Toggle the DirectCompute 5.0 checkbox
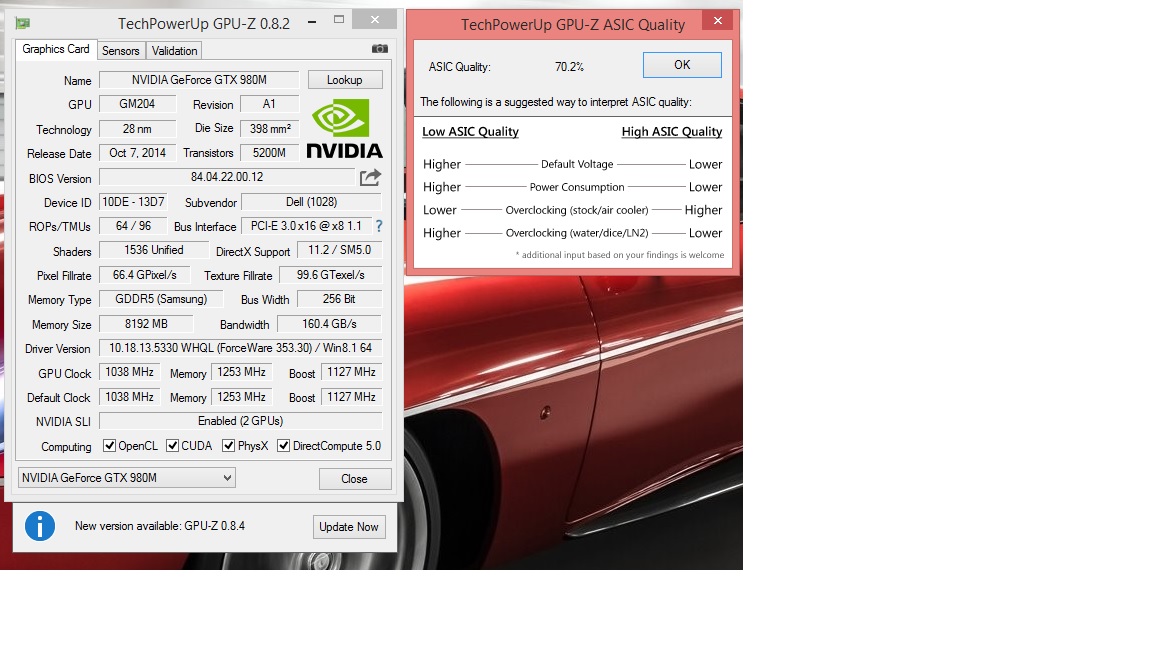The height and width of the screenshot is (648, 1152). [x=283, y=446]
